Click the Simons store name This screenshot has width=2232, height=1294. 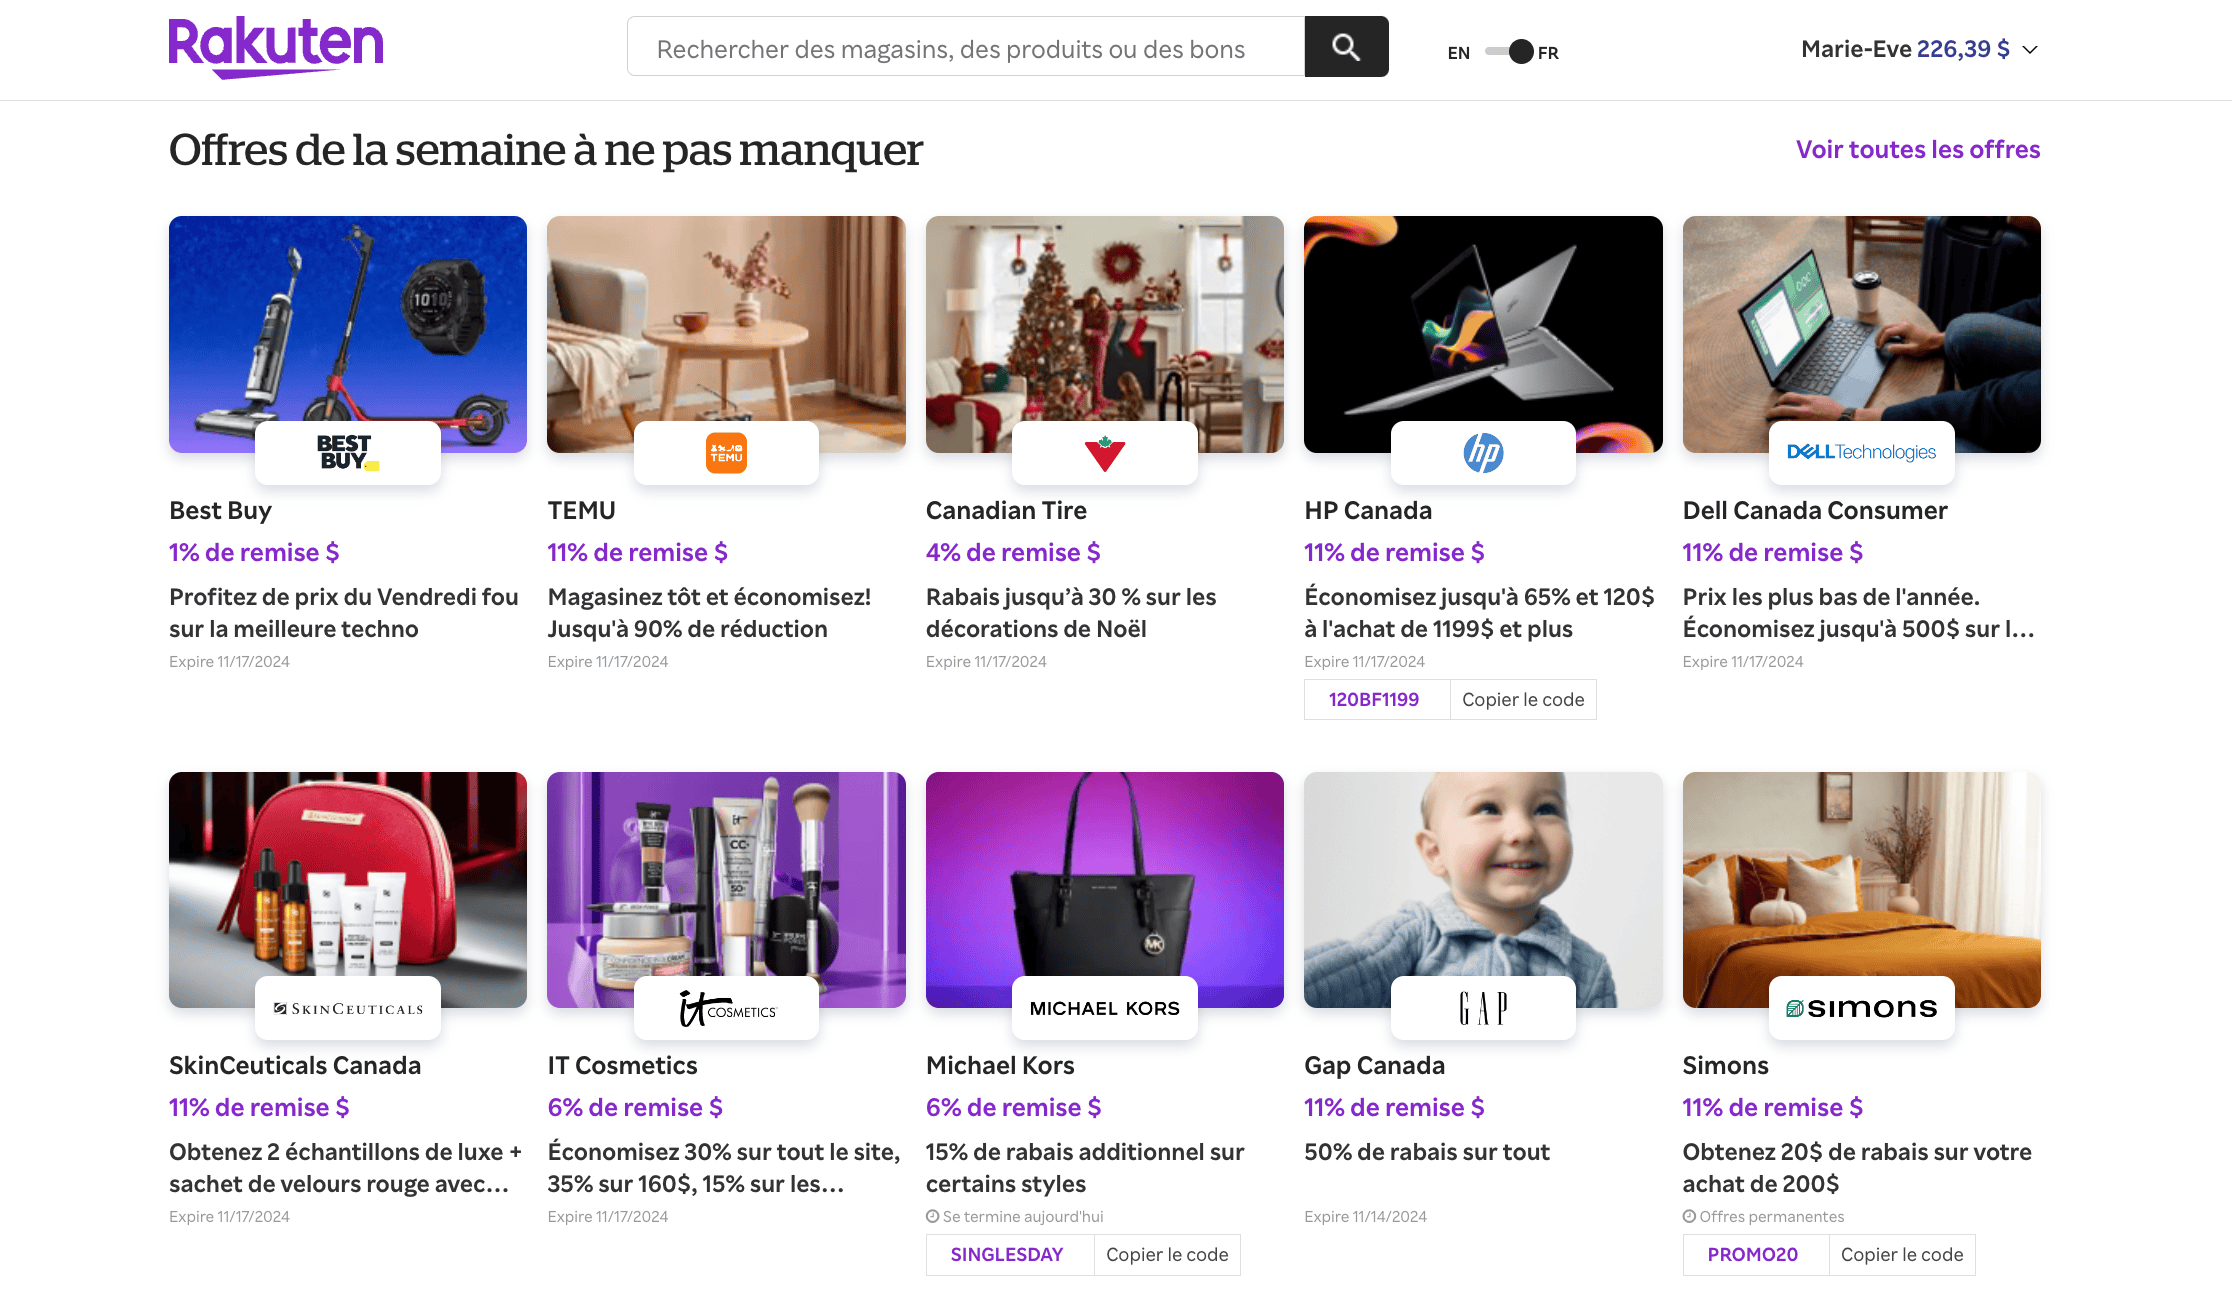(x=1725, y=1066)
